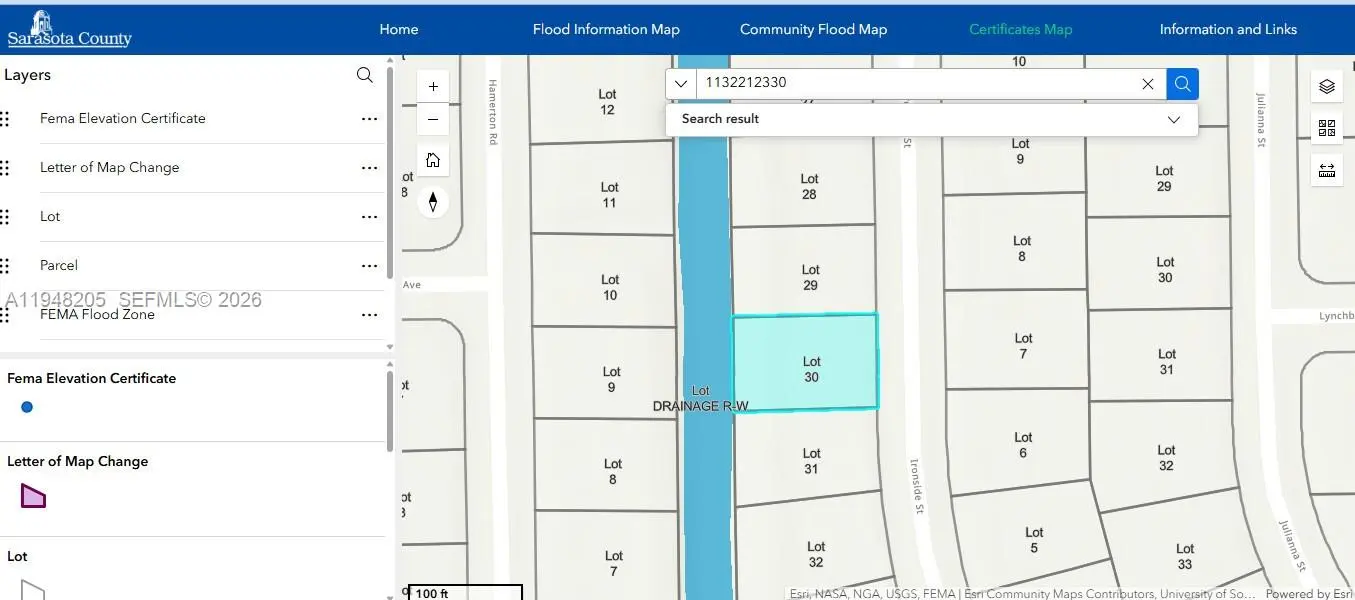Expand the Search result panel
Screen dimensions: 1355x600
click(x=1174, y=119)
